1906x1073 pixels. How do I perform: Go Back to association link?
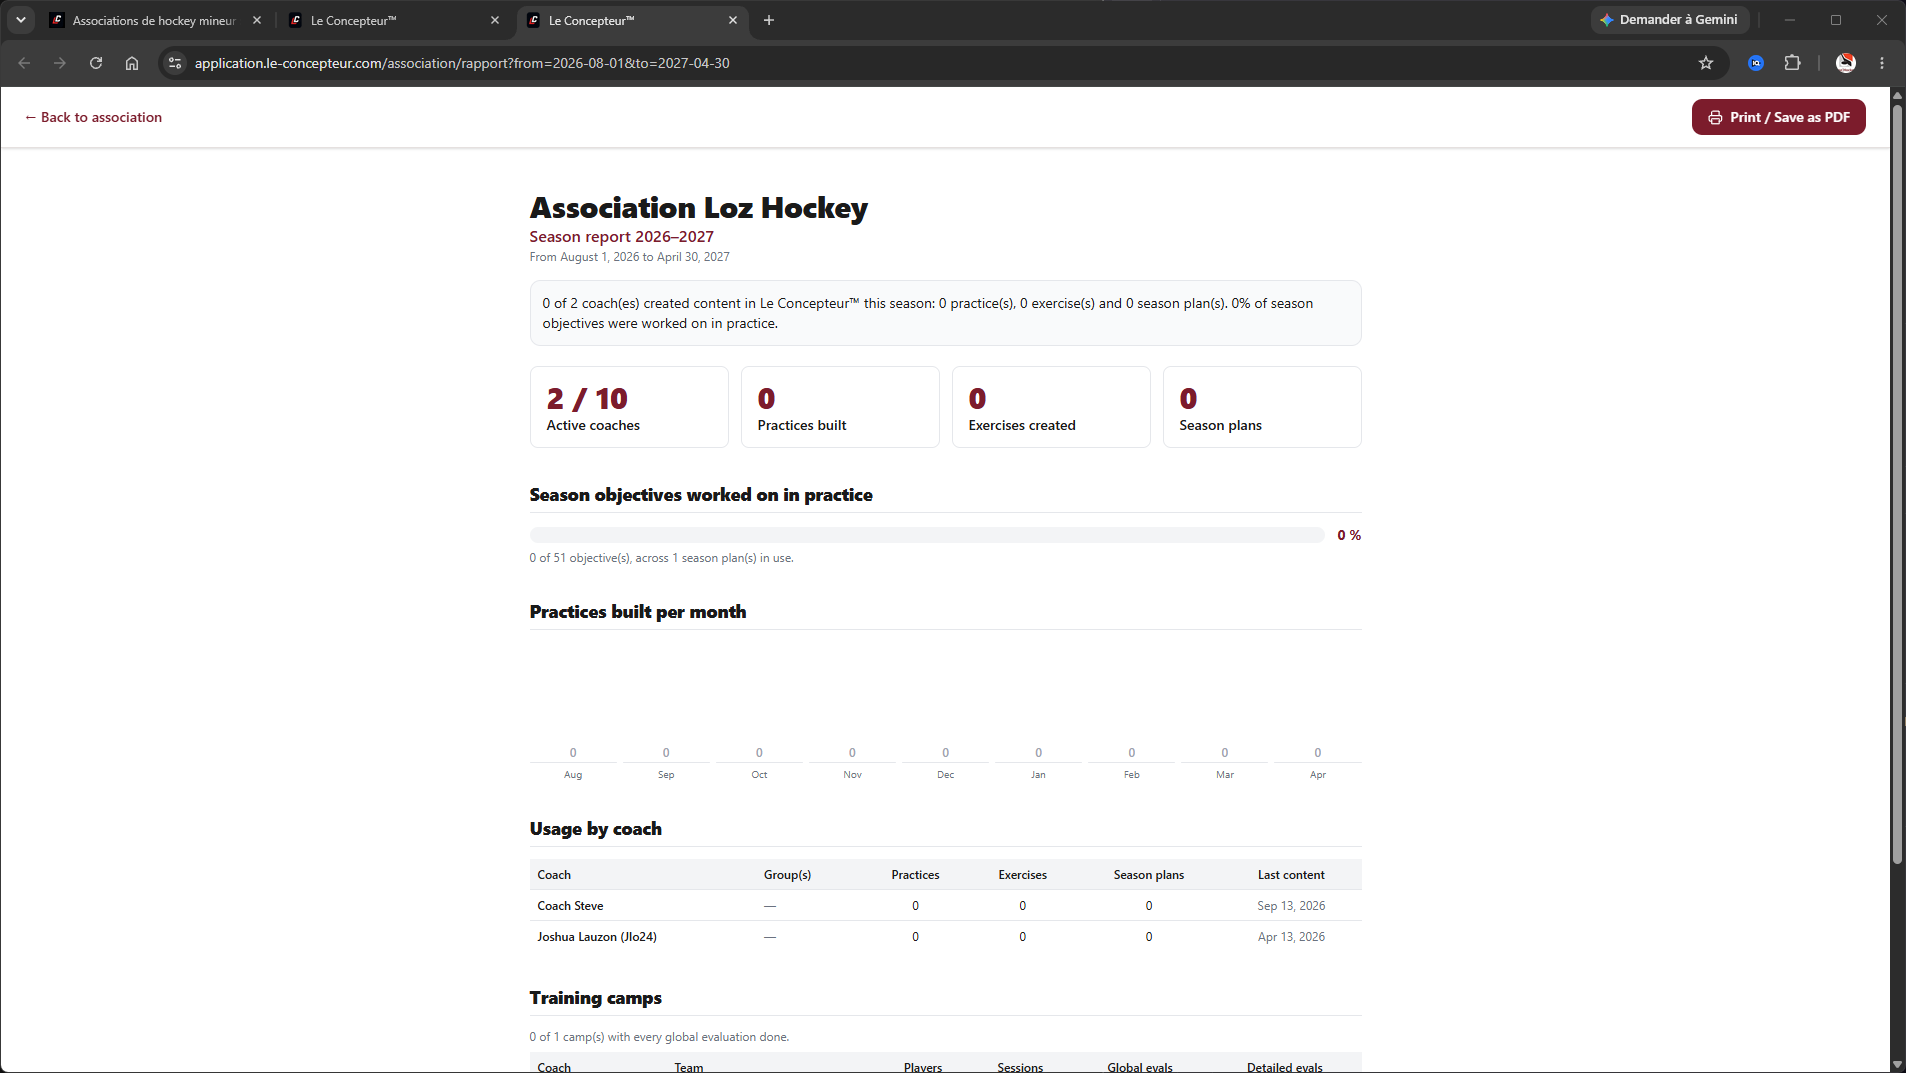click(93, 117)
